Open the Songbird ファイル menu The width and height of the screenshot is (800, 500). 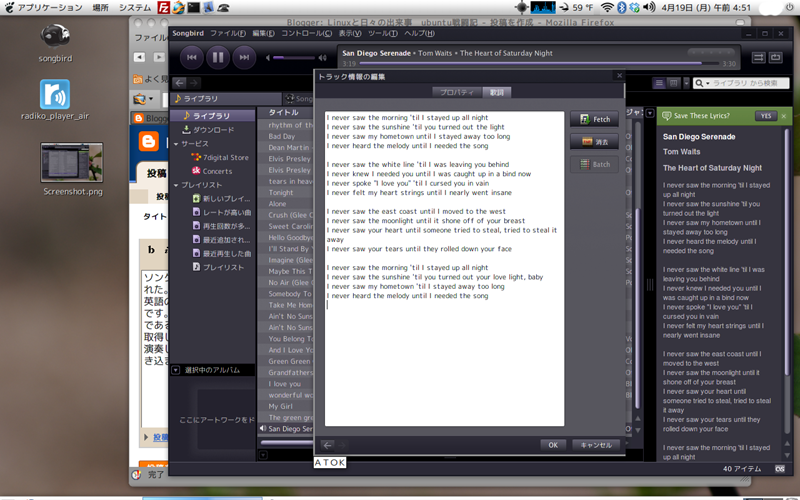point(228,33)
